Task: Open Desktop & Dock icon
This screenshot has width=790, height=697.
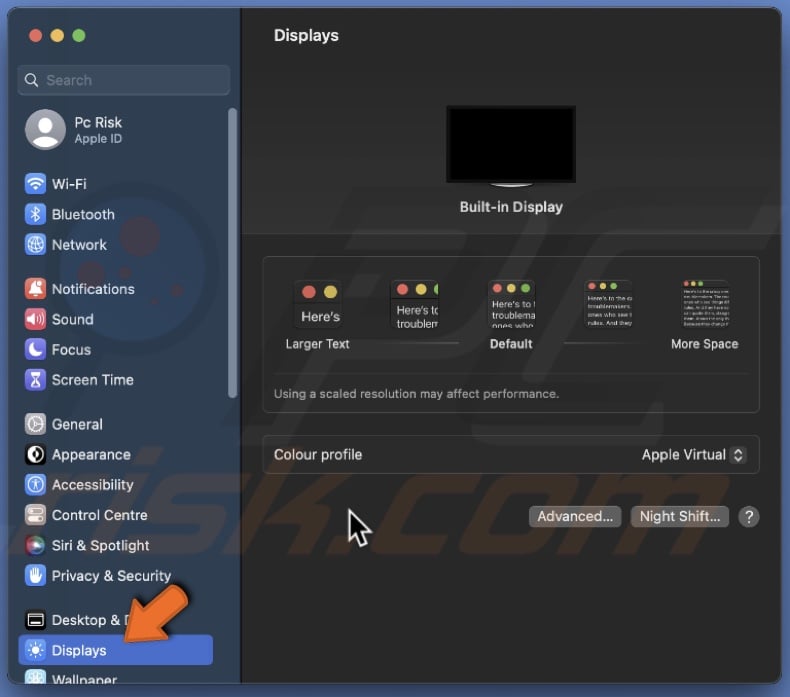Action: pyautogui.click(x=35, y=619)
